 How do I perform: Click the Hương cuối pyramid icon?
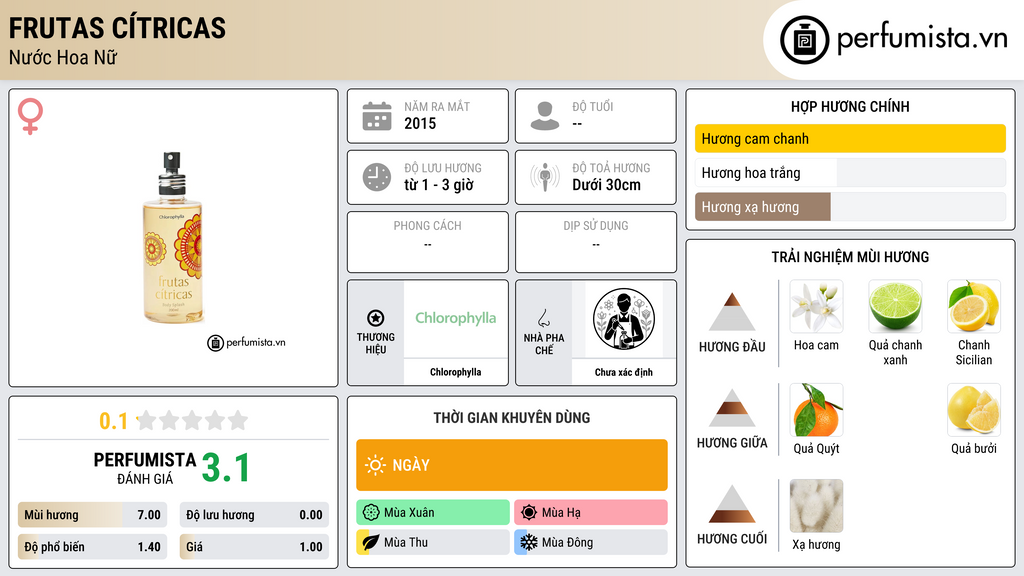coord(732,504)
